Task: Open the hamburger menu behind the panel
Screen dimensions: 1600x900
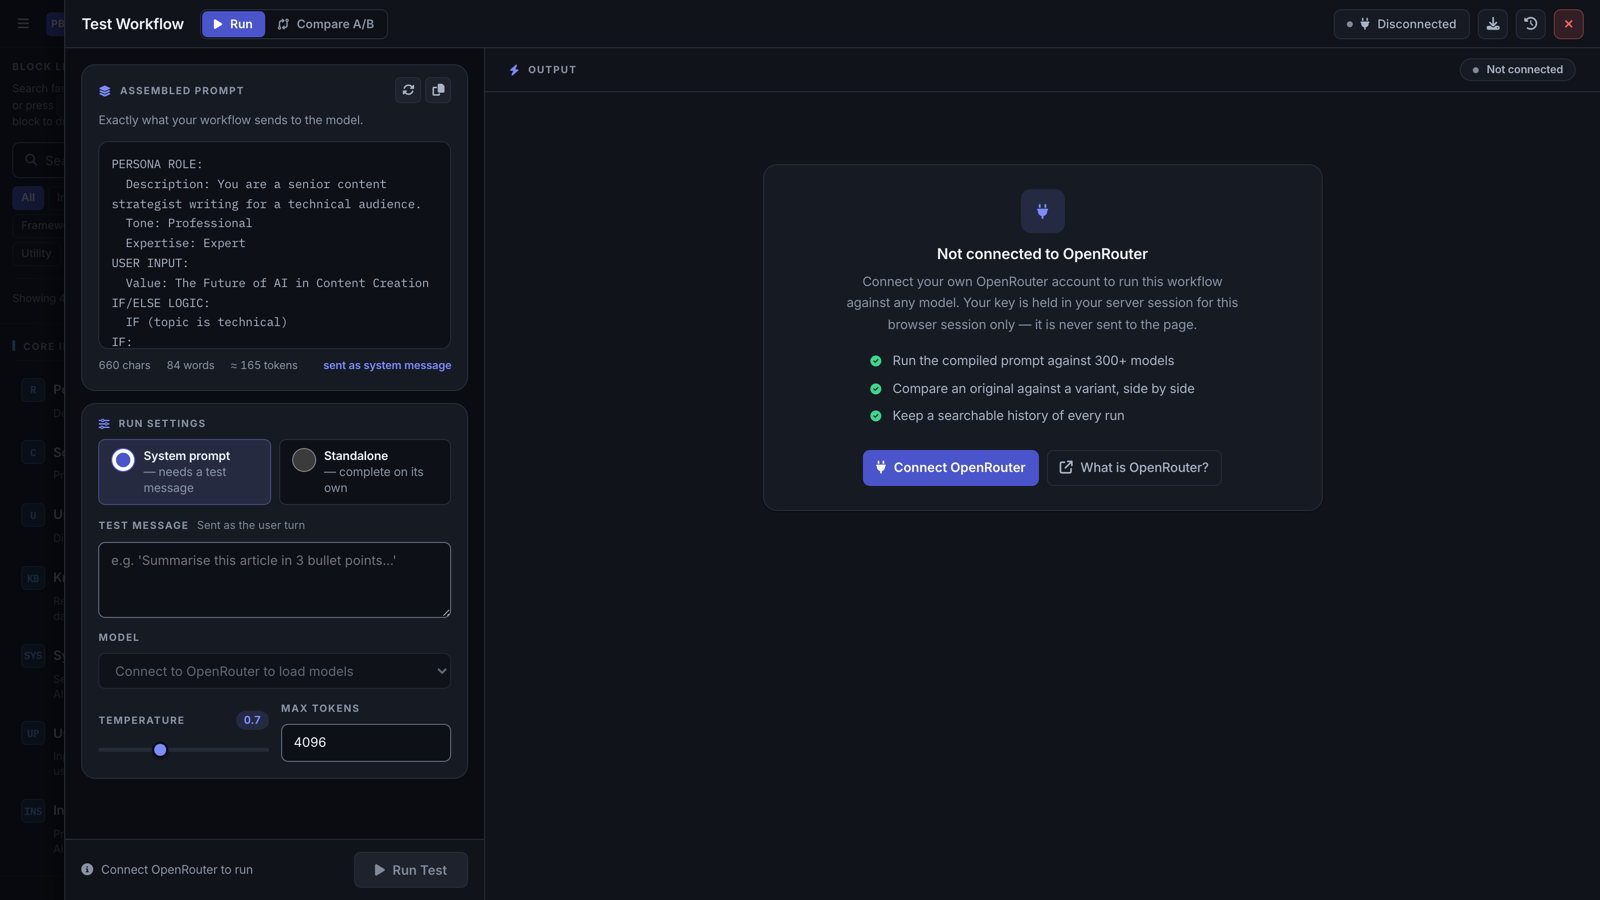Action: [x=23, y=24]
